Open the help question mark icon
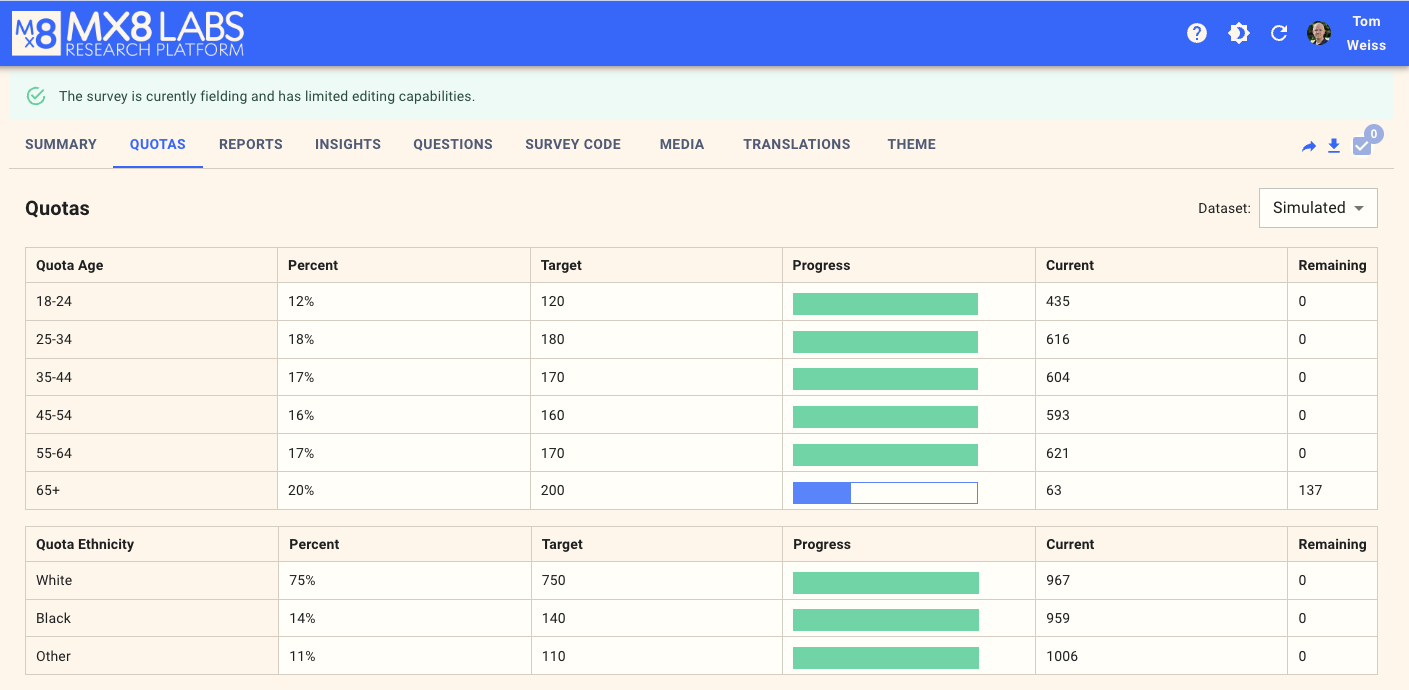The height and width of the screenshot is (690, 1409). tap(1197, 33)
